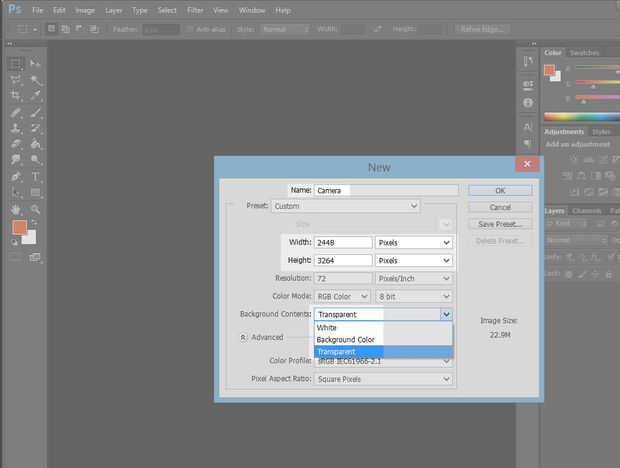Choose the Type tool
Image resolution: width=620 pixels, height=468 pixels.
click(36, 176)
